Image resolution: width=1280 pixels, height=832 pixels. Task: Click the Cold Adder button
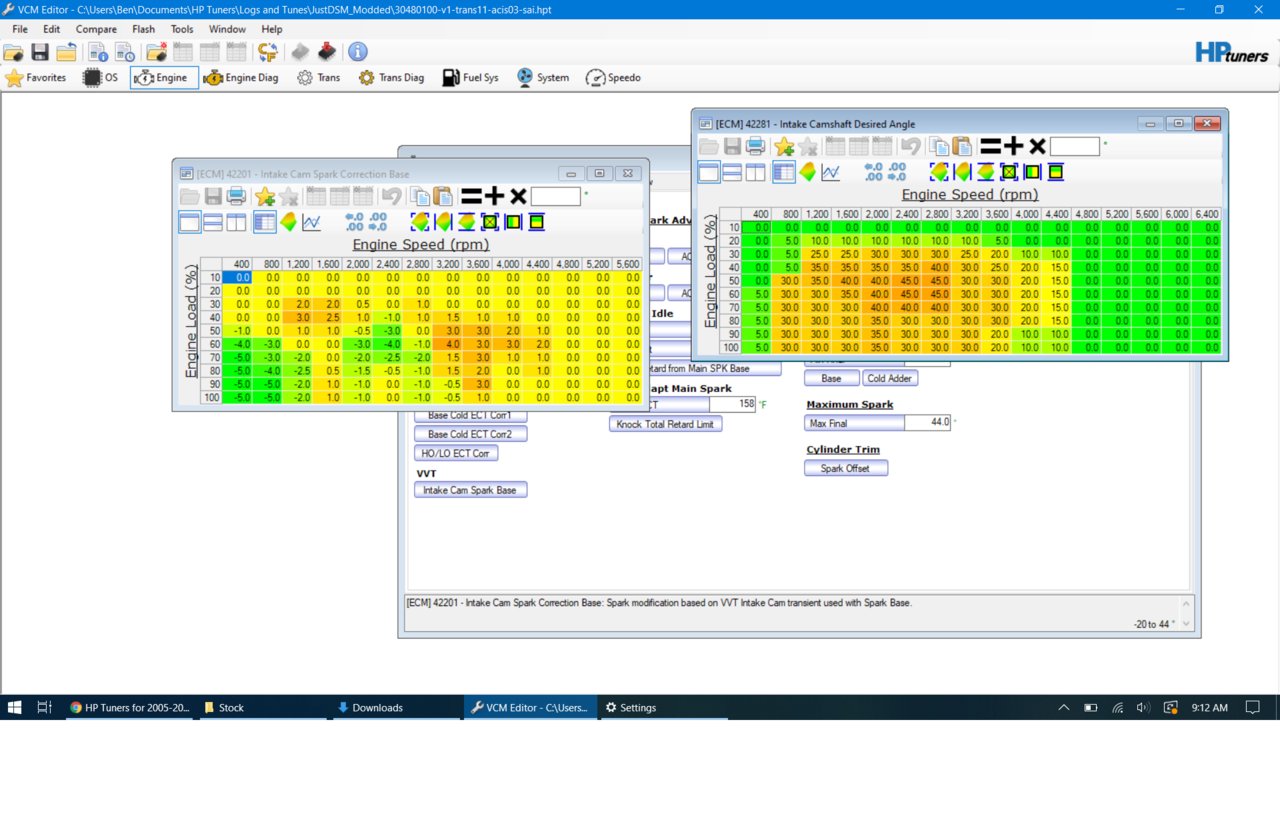point(890,378)
